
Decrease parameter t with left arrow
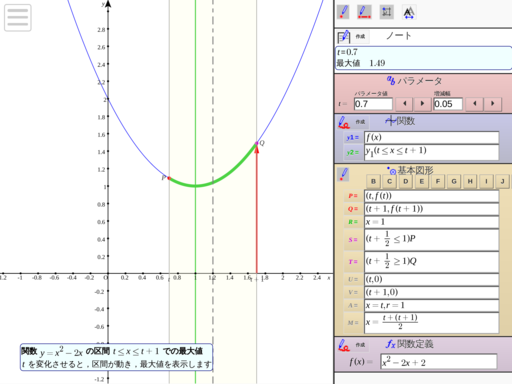(x=404, y=104)
